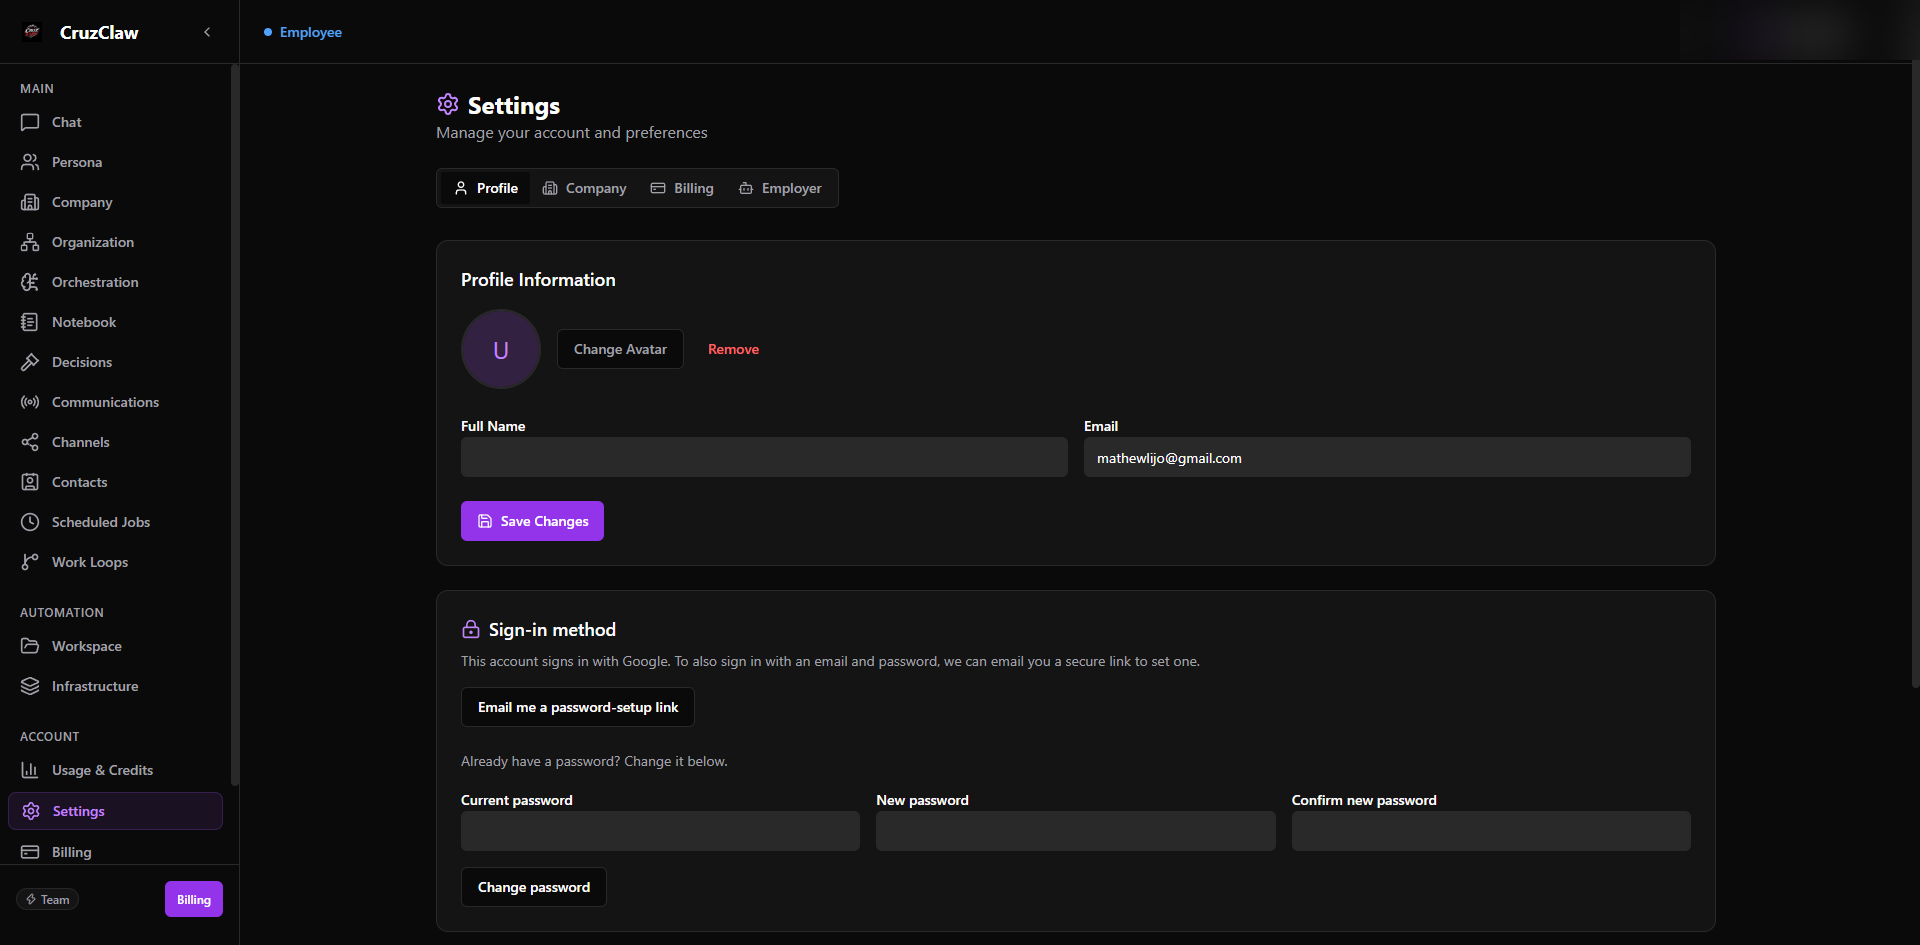The width and height of the screenshot is (1920, 945).
Task: Click the Work Loops branch icon
Action: pos(30,562)
